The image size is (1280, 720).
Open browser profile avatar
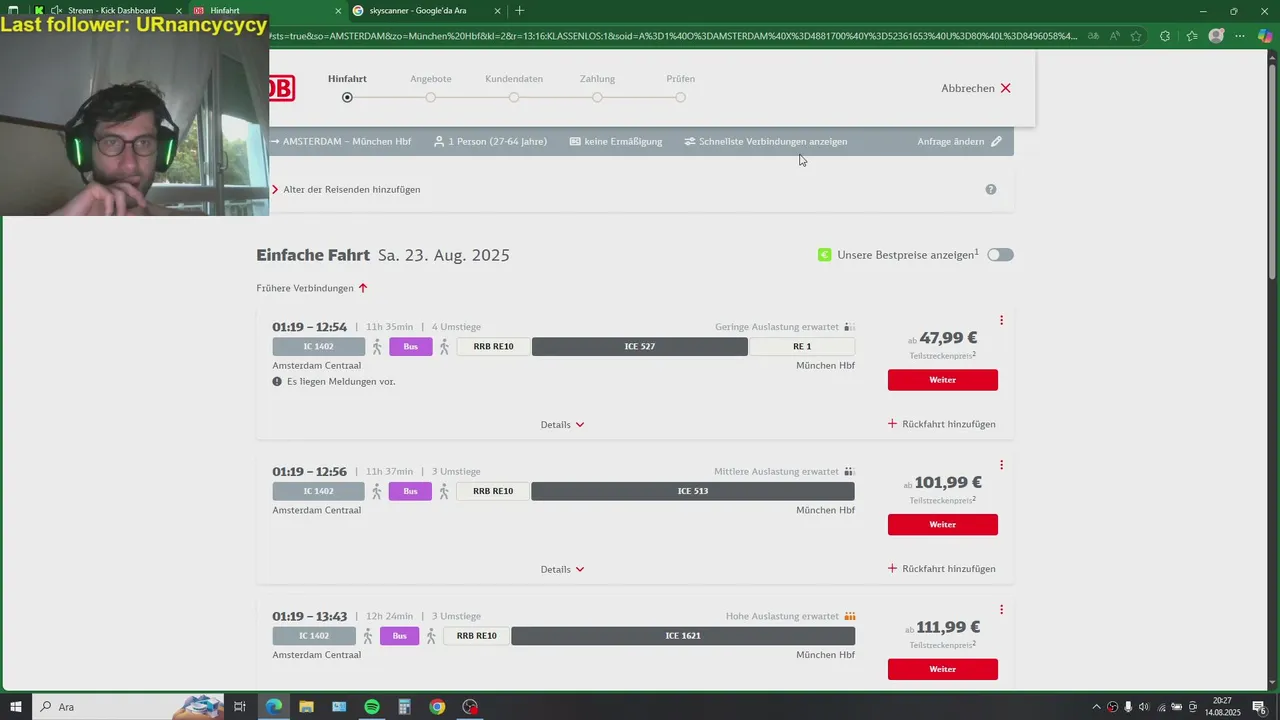click(1216, 36)
